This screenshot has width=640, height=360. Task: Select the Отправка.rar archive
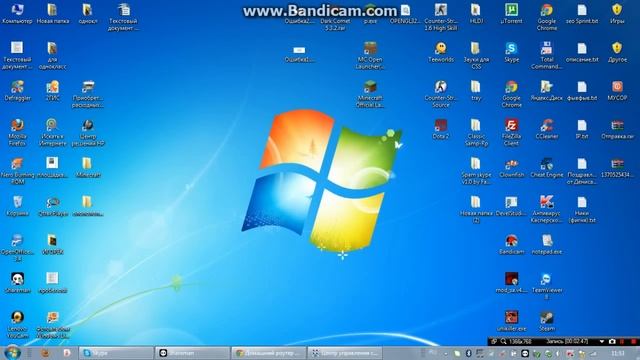[617, 129]
